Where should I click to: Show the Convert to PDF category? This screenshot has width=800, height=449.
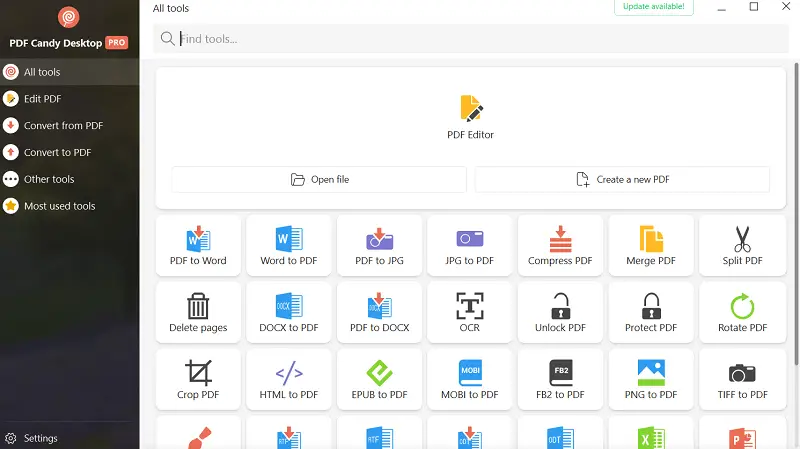coord(69,153)
